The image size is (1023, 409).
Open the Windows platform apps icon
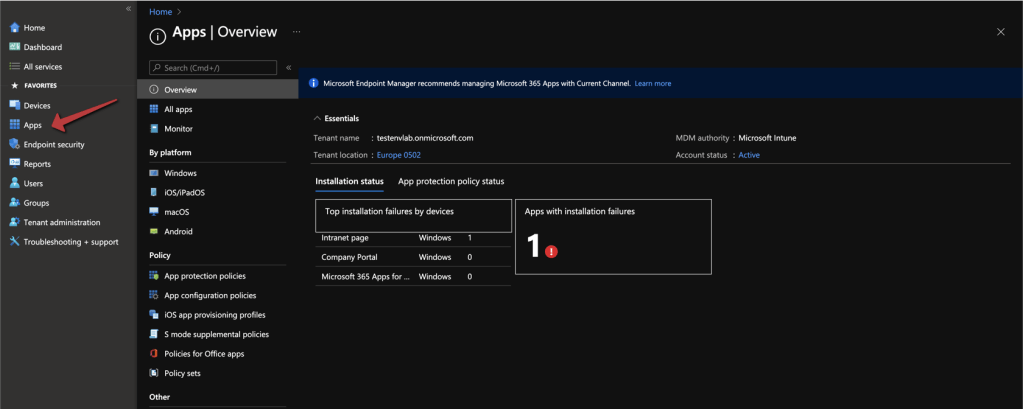(154, 173)
